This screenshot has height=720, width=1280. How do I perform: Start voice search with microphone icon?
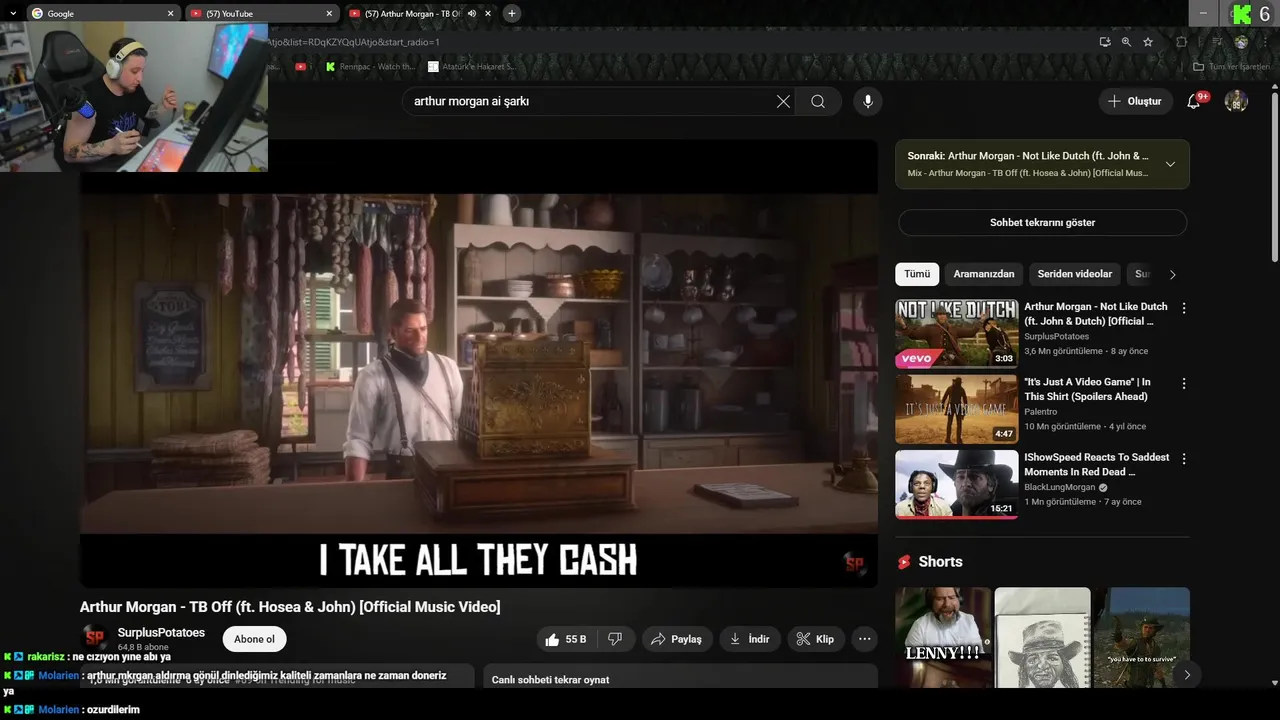point(868,101)
